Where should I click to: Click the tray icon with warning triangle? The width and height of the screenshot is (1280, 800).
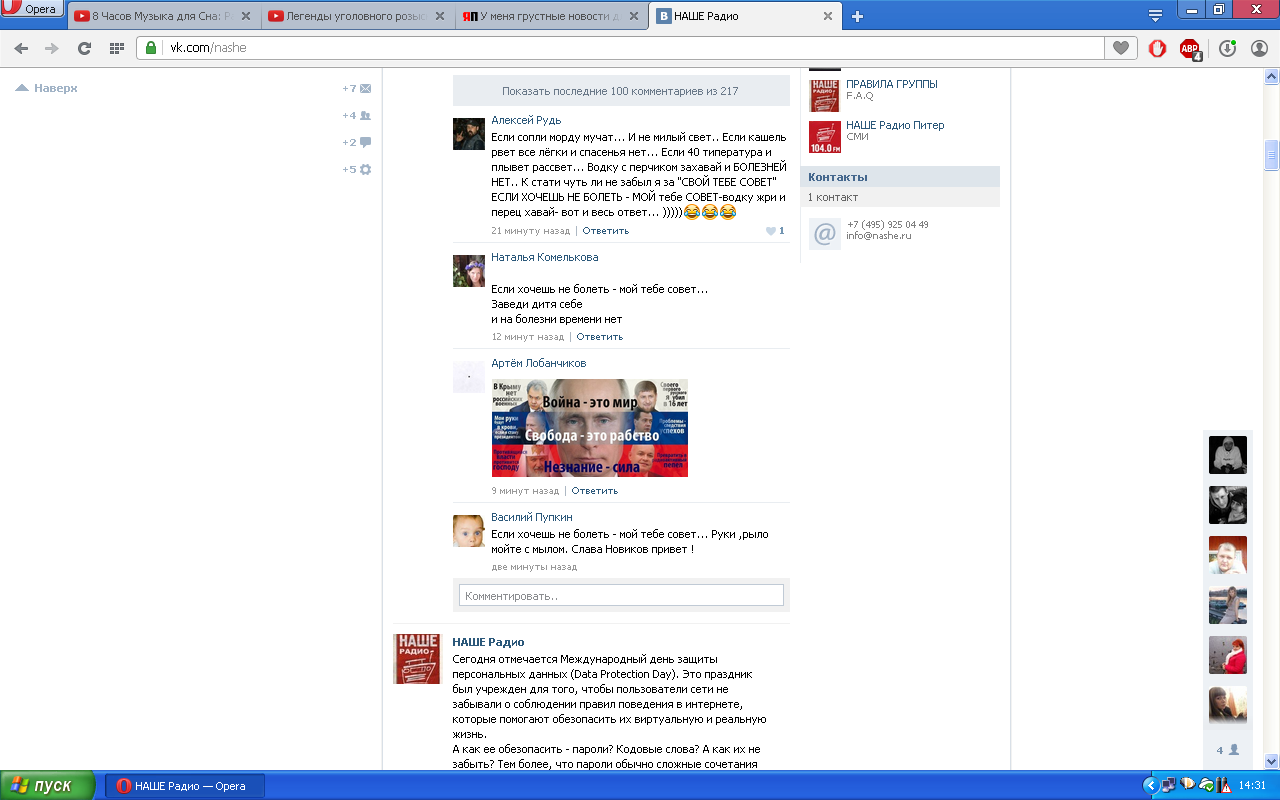1224,786
